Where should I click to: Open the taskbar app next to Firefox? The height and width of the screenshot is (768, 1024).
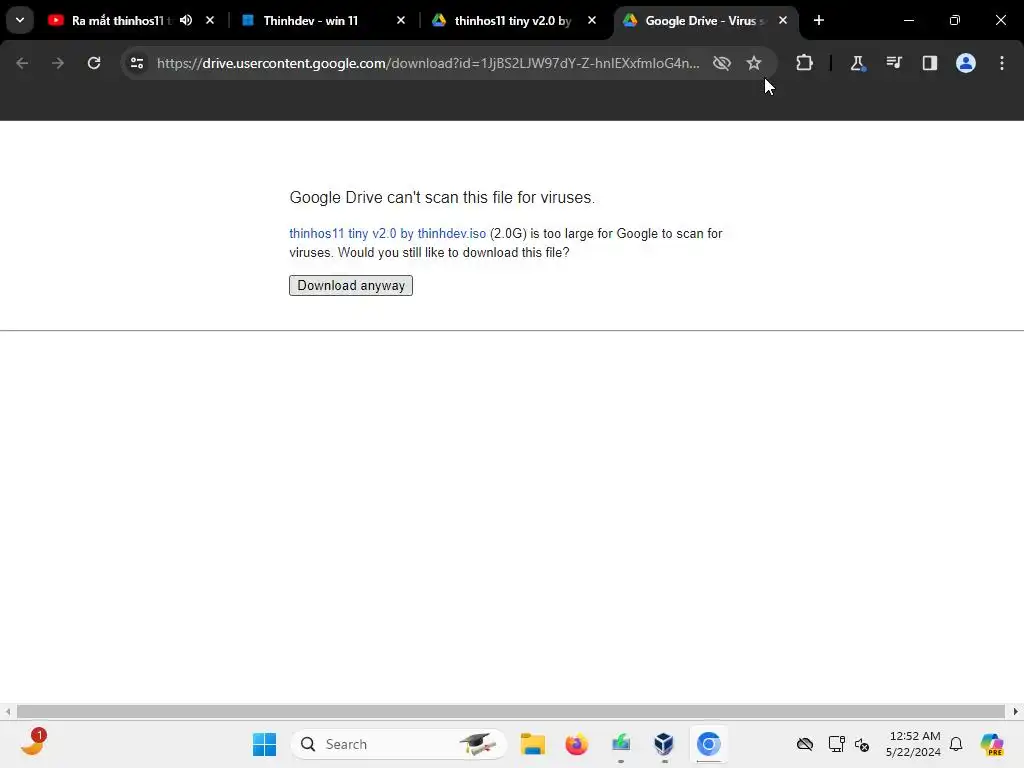(620, 744)
